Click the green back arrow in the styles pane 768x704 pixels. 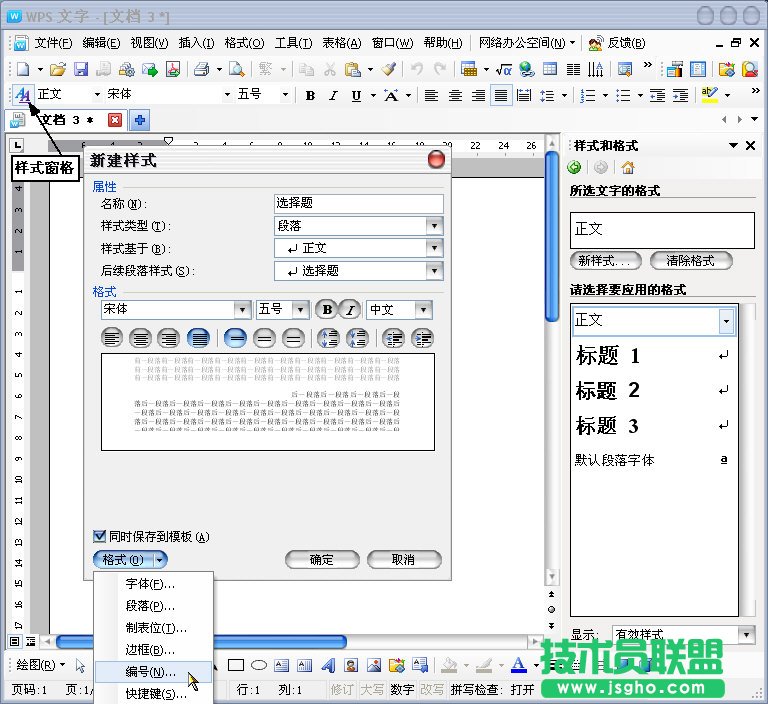point(574,168)
